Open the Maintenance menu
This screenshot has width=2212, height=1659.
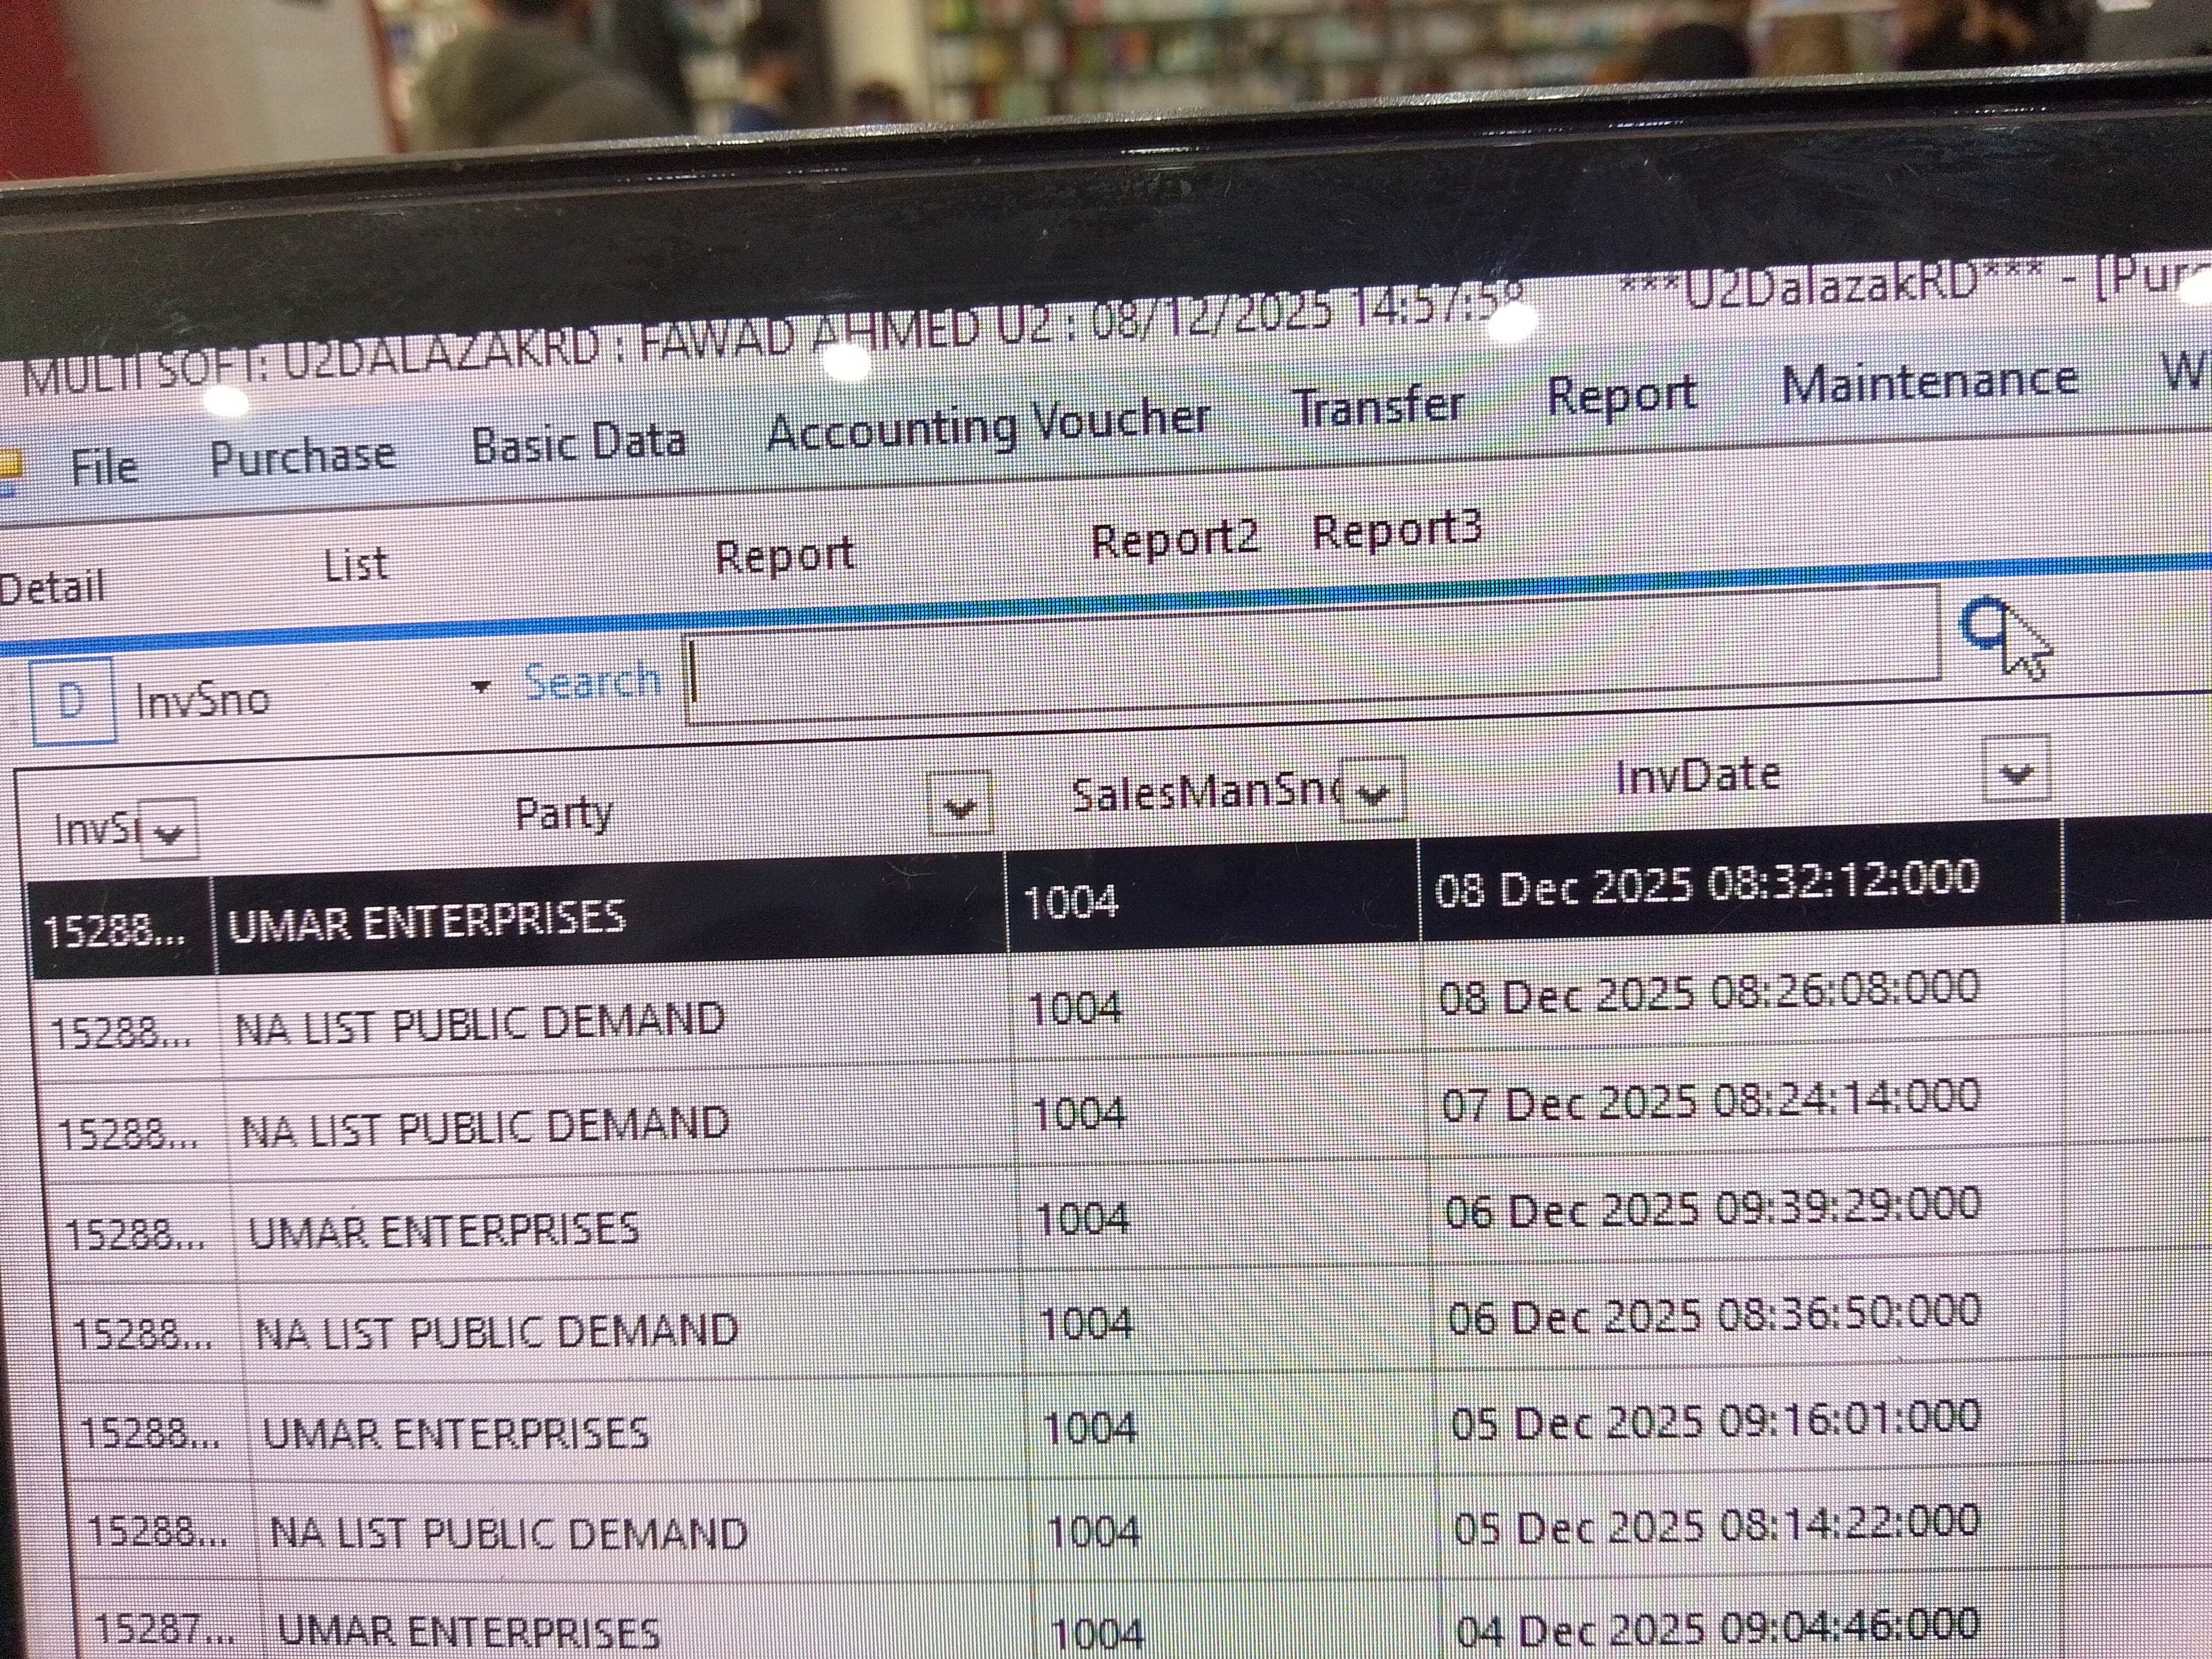[1929, 382]
